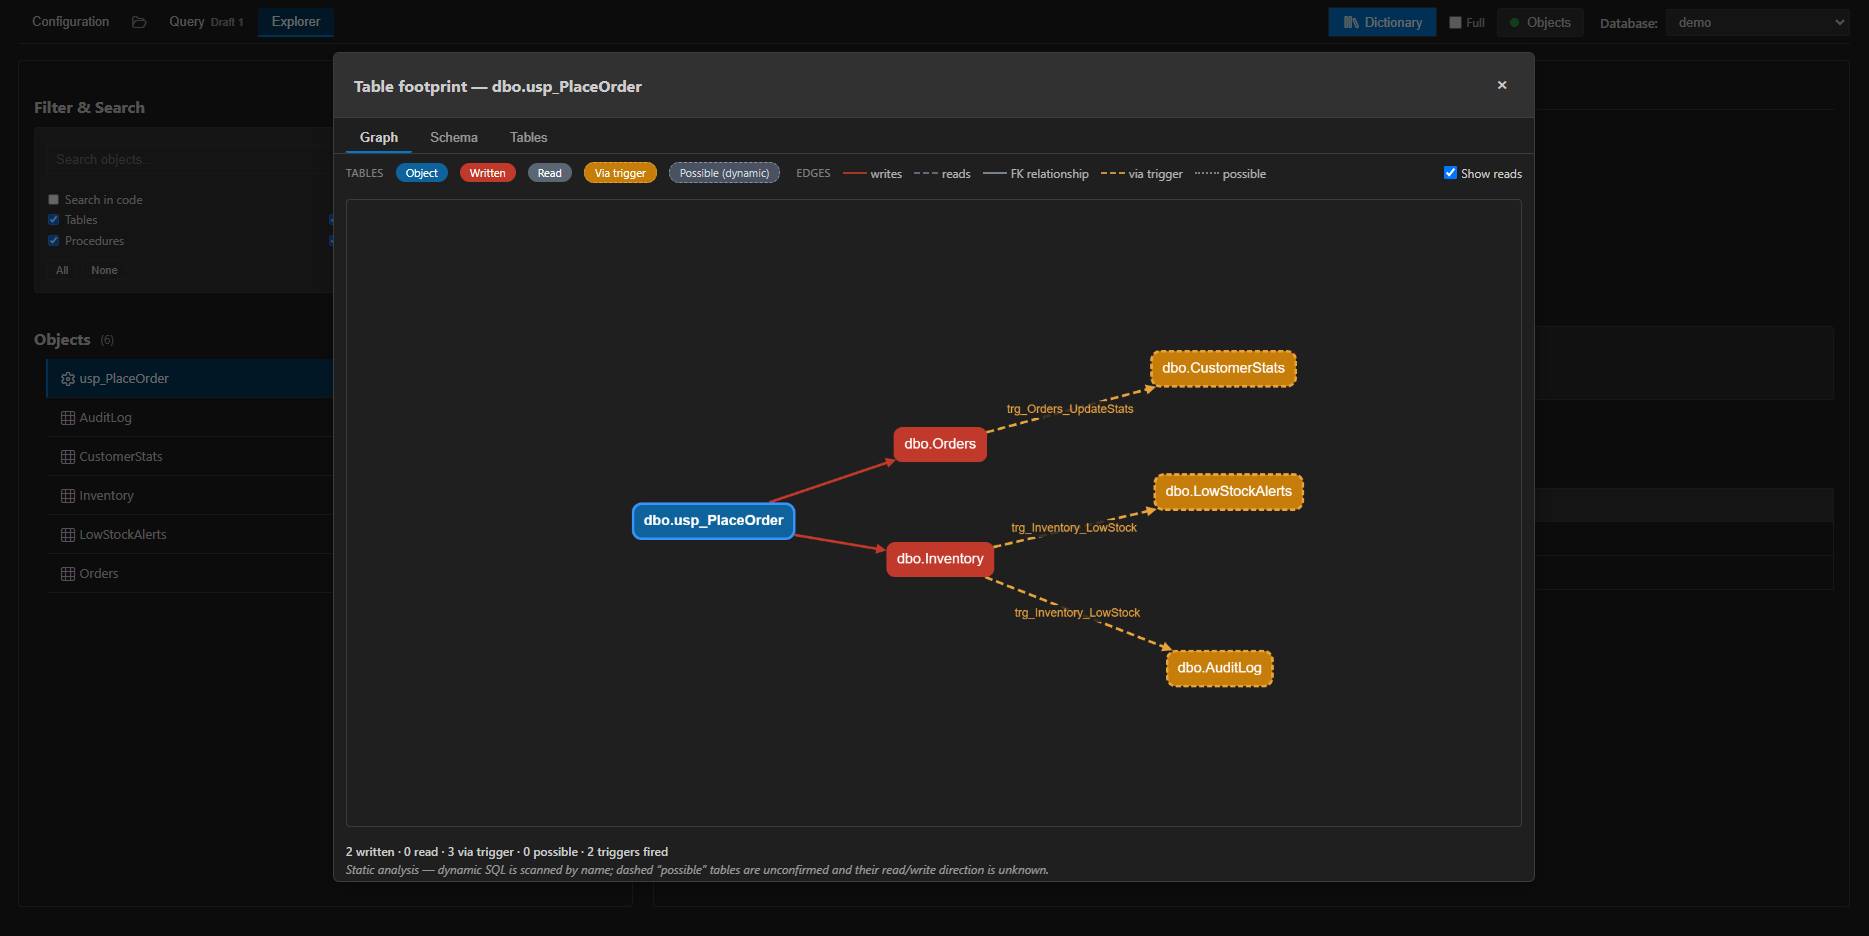Click the book icon on Dictionary button
1869x936 pixels.
click(x=1351, y=22)
